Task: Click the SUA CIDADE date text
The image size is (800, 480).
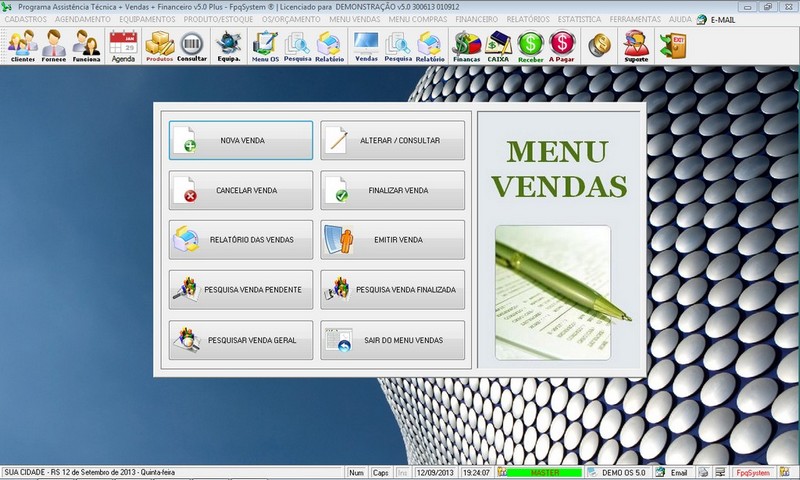Action: tap(90, 473)
